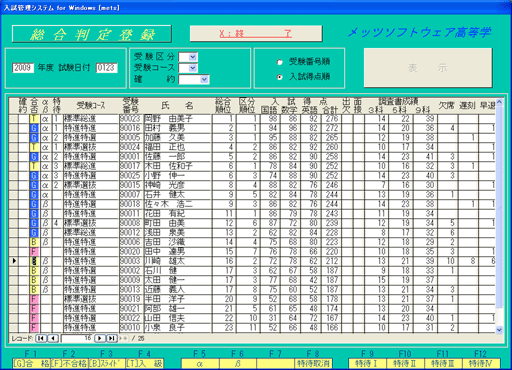Click the name cell 石川 健
Screen dimensions: 512x370
[x=178, y=271]
